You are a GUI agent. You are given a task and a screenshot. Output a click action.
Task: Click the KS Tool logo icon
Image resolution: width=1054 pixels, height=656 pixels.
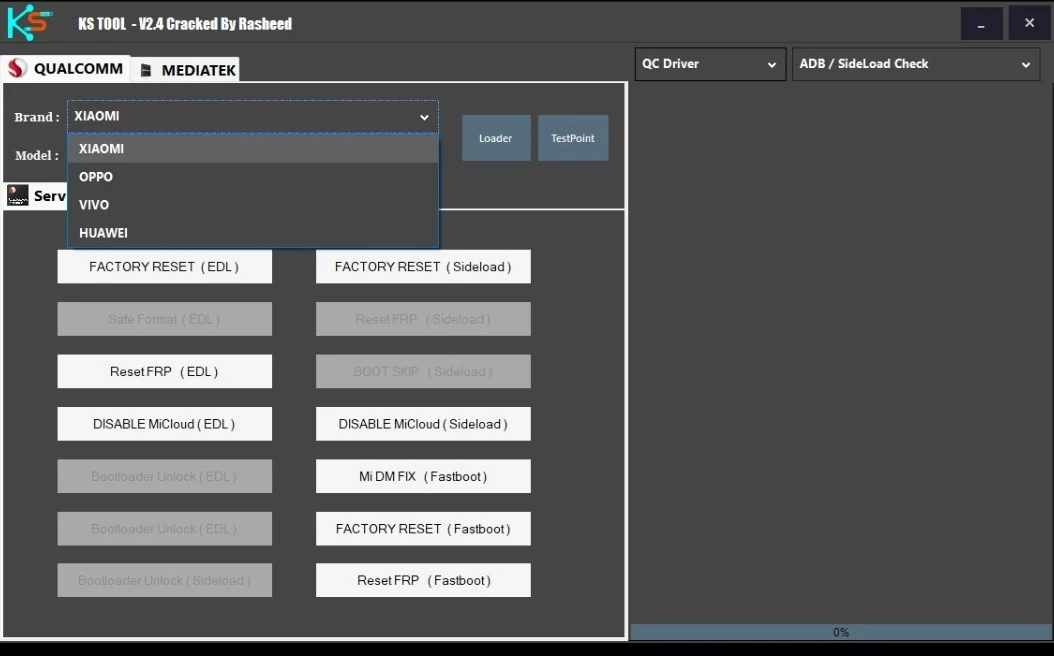pyautogui.click(x=30, y=22)
